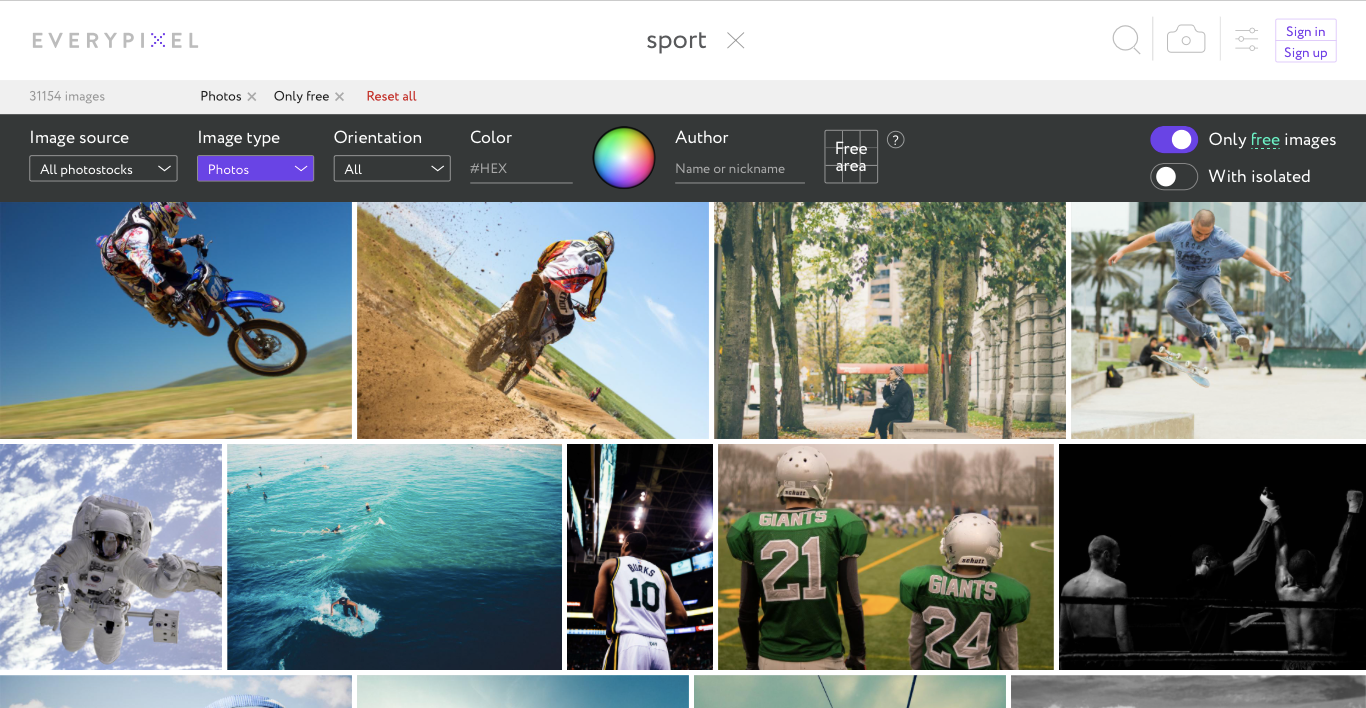Open the color wheel picker
The height and width of the screenshot is (708, 1366).
[624, 158]
